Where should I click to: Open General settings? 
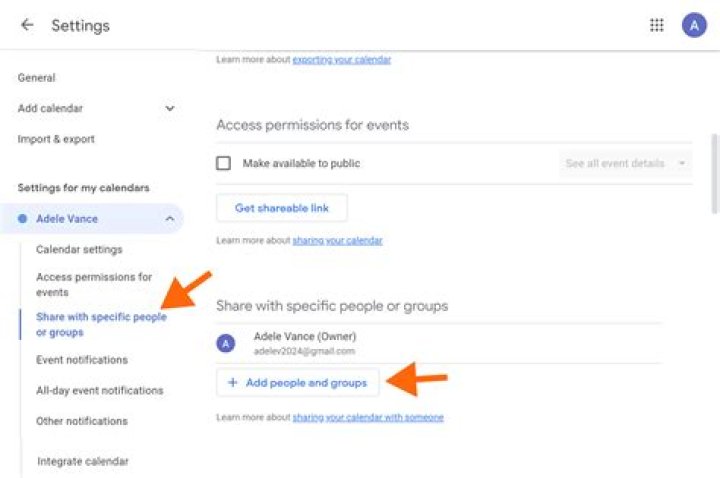coord(36,78)
